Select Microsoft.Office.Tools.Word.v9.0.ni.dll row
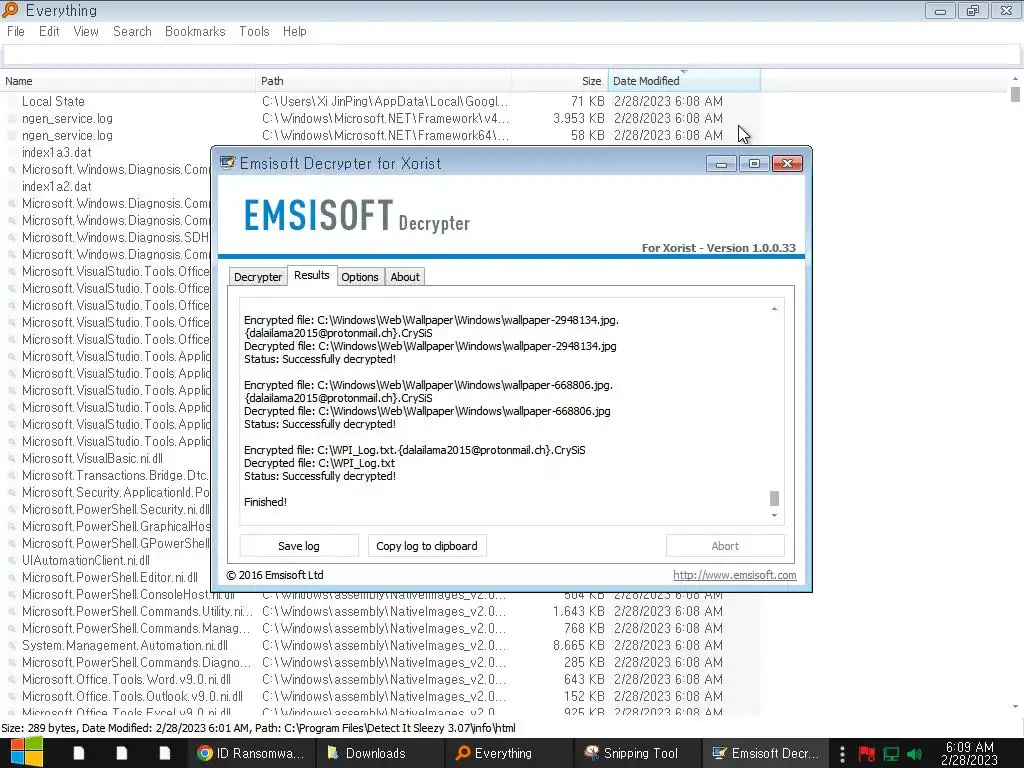The height and width of the screenshot is (768, 1024). click(380, 679)
